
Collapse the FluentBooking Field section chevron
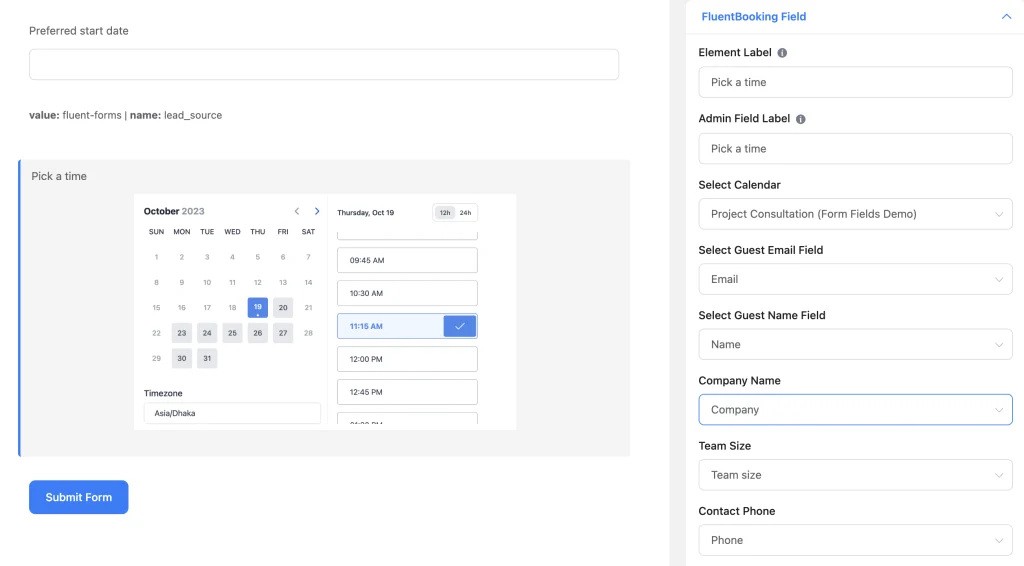pyautogui.click(x=1006, y=16)
